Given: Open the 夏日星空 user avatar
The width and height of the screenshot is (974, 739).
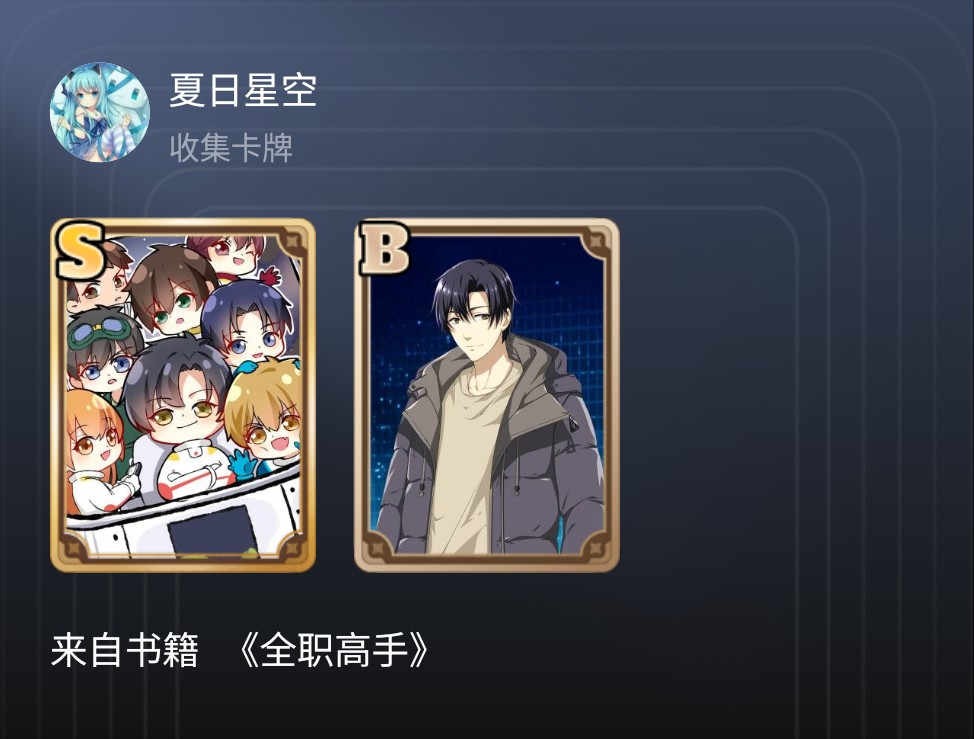Looking at the screenshot, I should click(99, 112).
